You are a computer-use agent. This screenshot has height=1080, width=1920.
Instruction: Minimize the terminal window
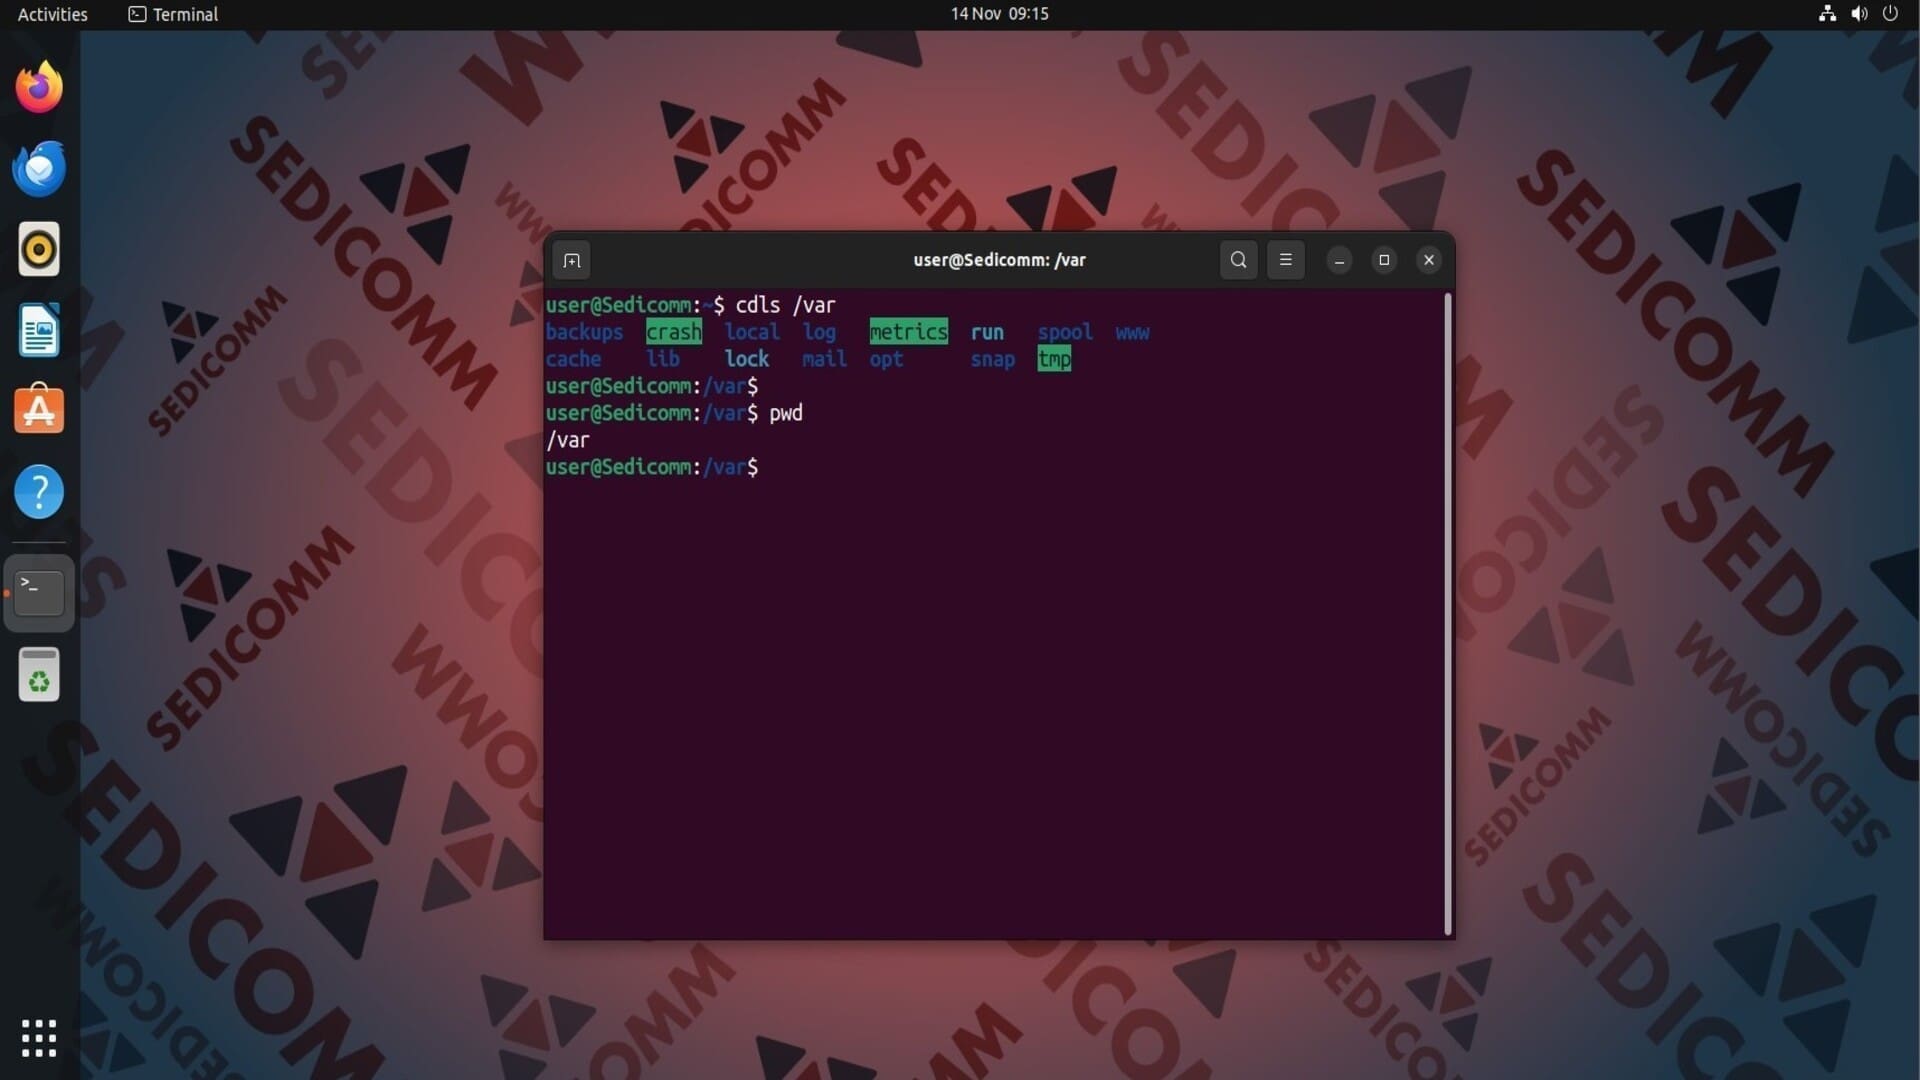(x=1339, y=260)
